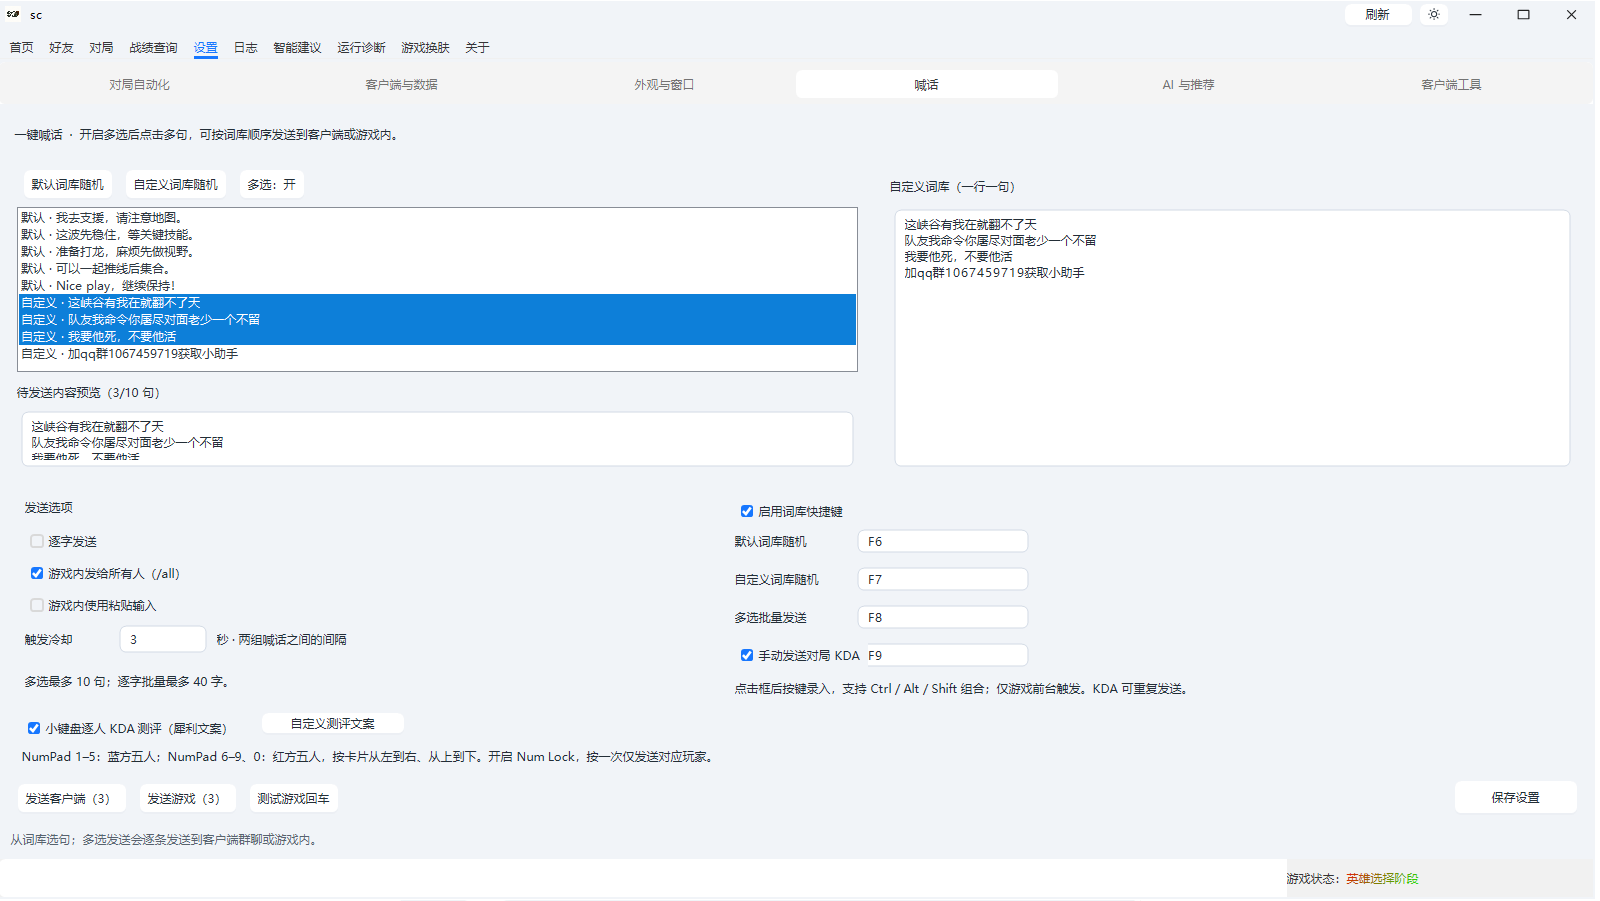Click the 触发冷却 seconds input field
This screenshot has height=901, width=1600.
click(163, 639)
